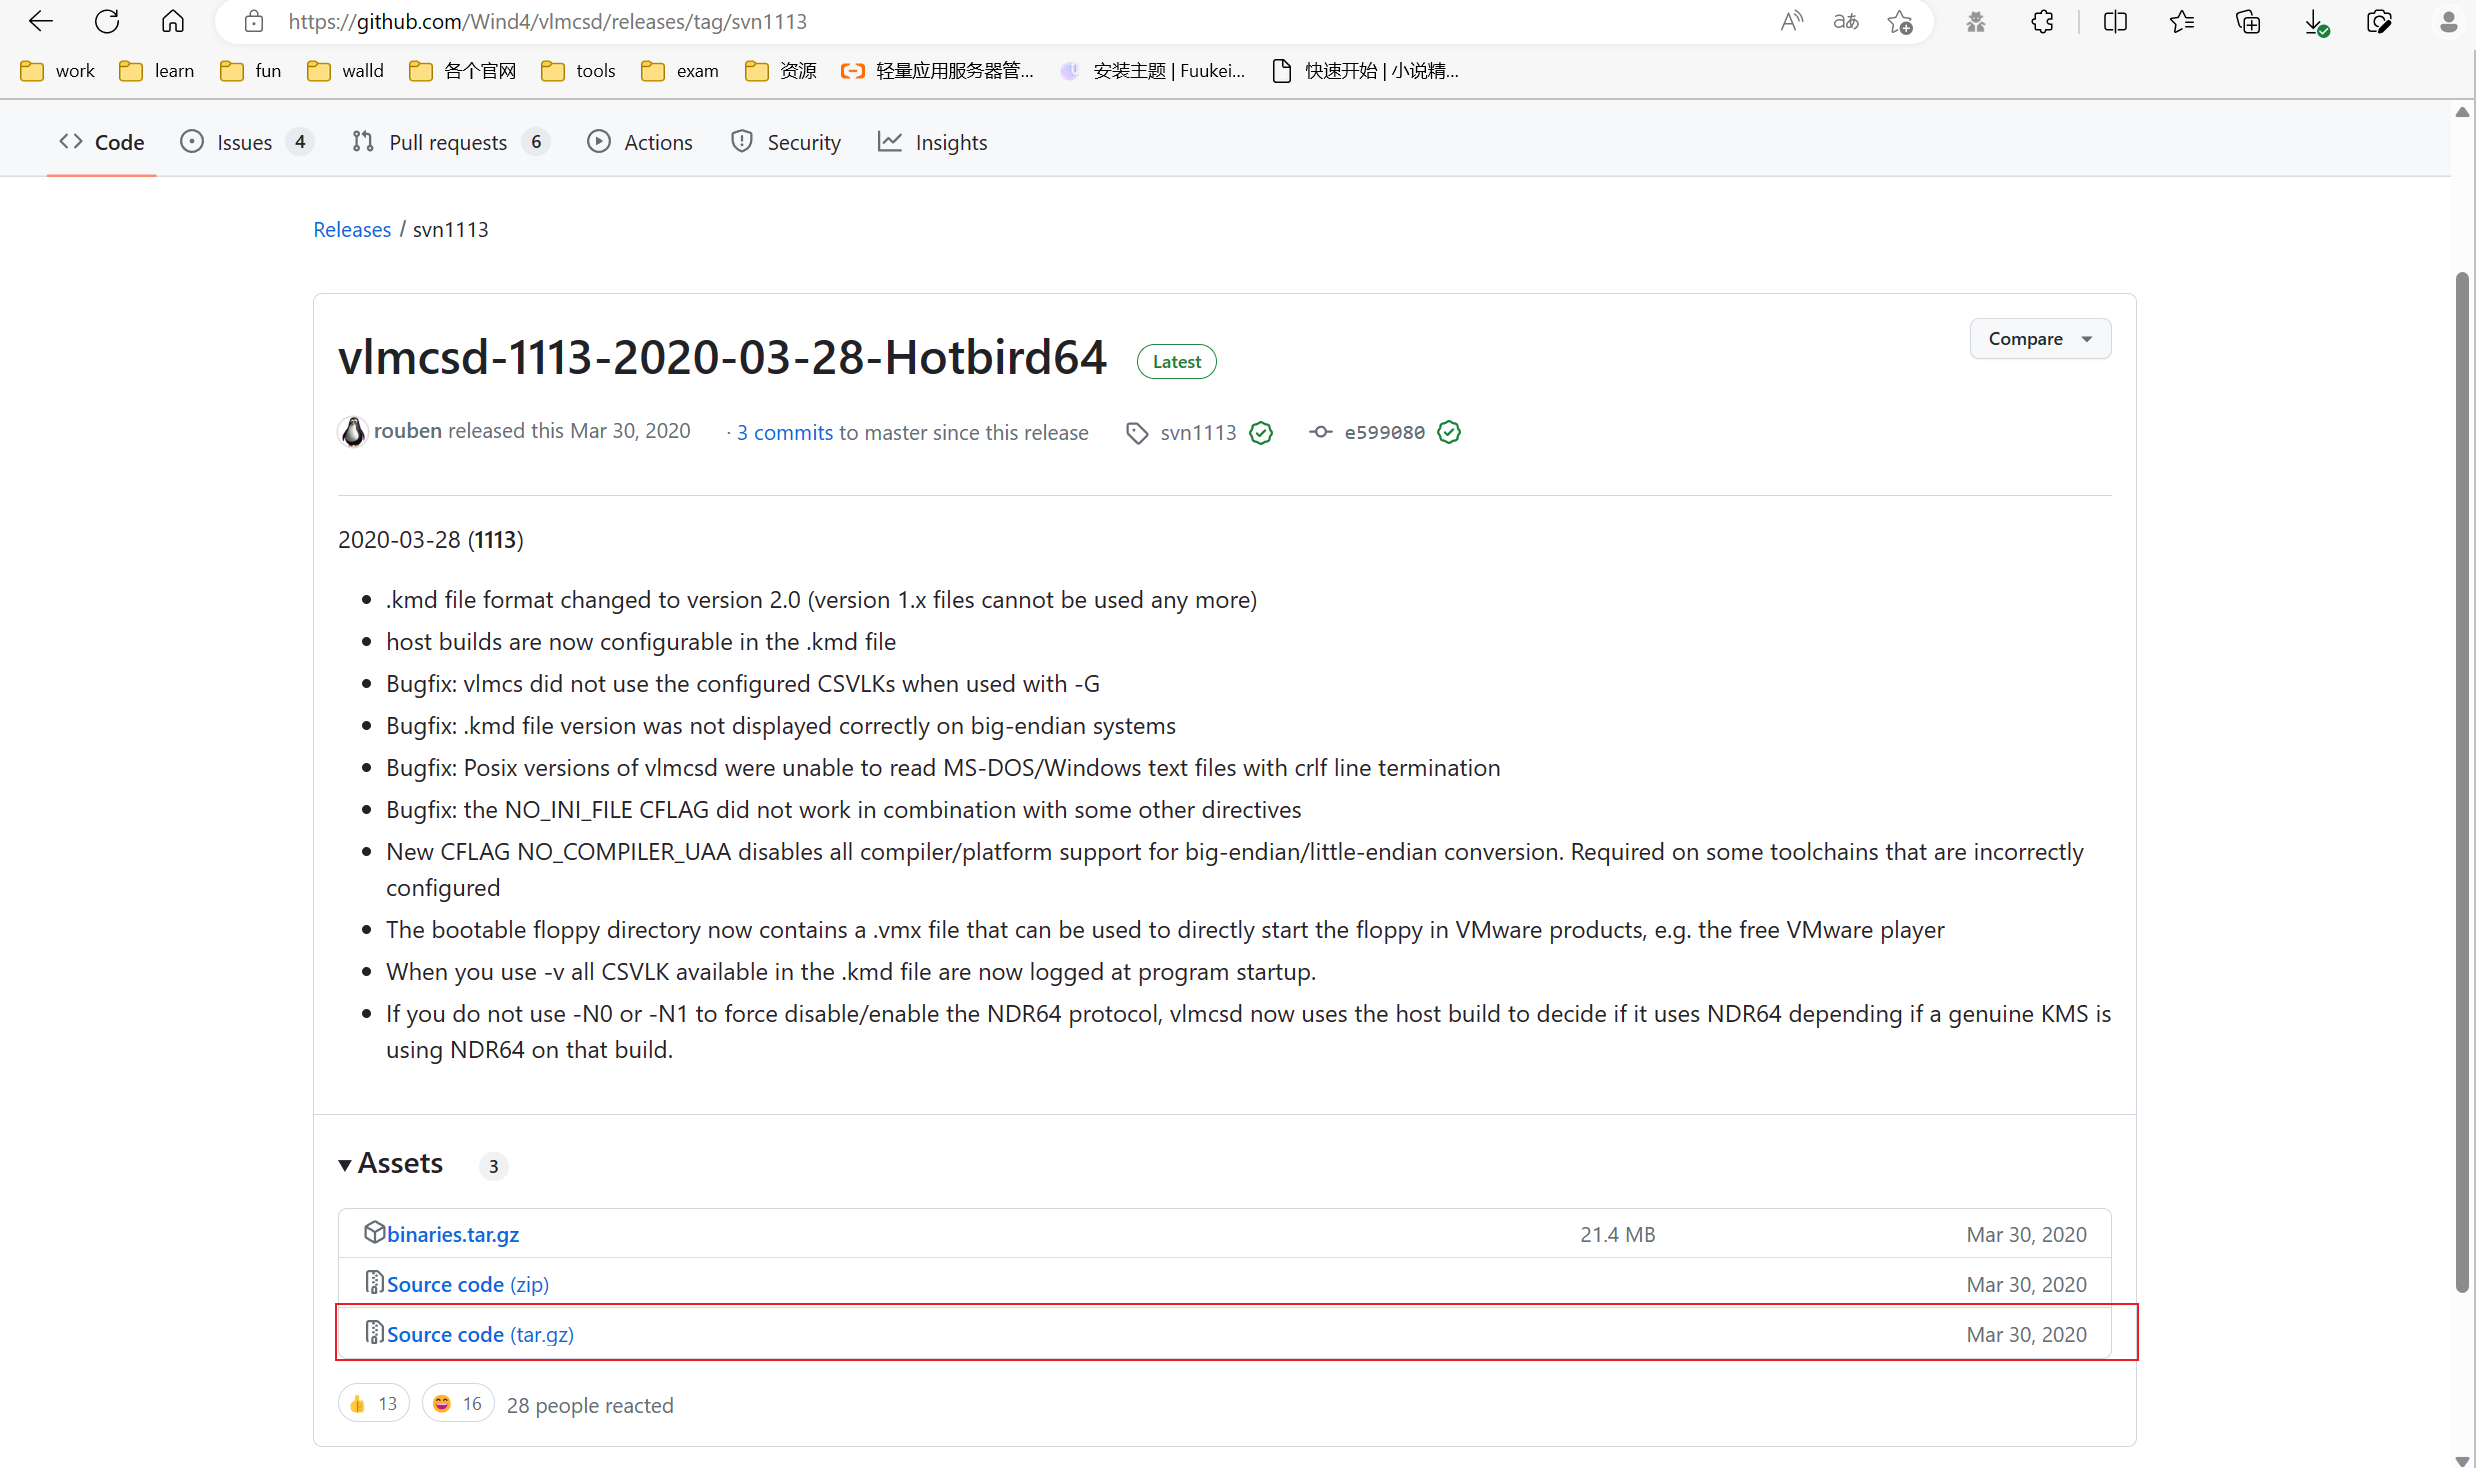Click verified badge next to e599080 commit

pyautogui.click(x=1448, y=432)
